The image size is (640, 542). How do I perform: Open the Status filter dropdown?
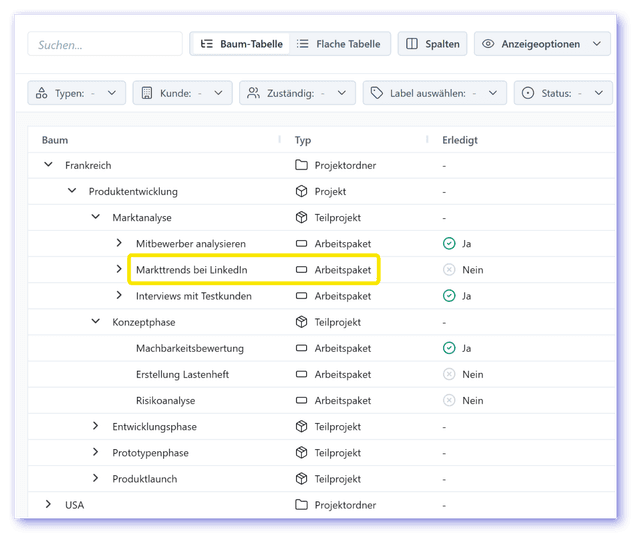(563, 93)
